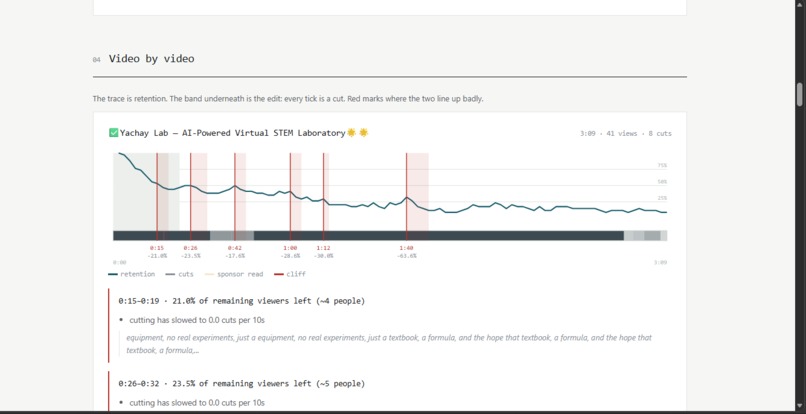Viewport: 806px width, 414px height.
Task: Click the 3:09 end time label under chart
Action: pyautogui.click(x=661, y=262)
